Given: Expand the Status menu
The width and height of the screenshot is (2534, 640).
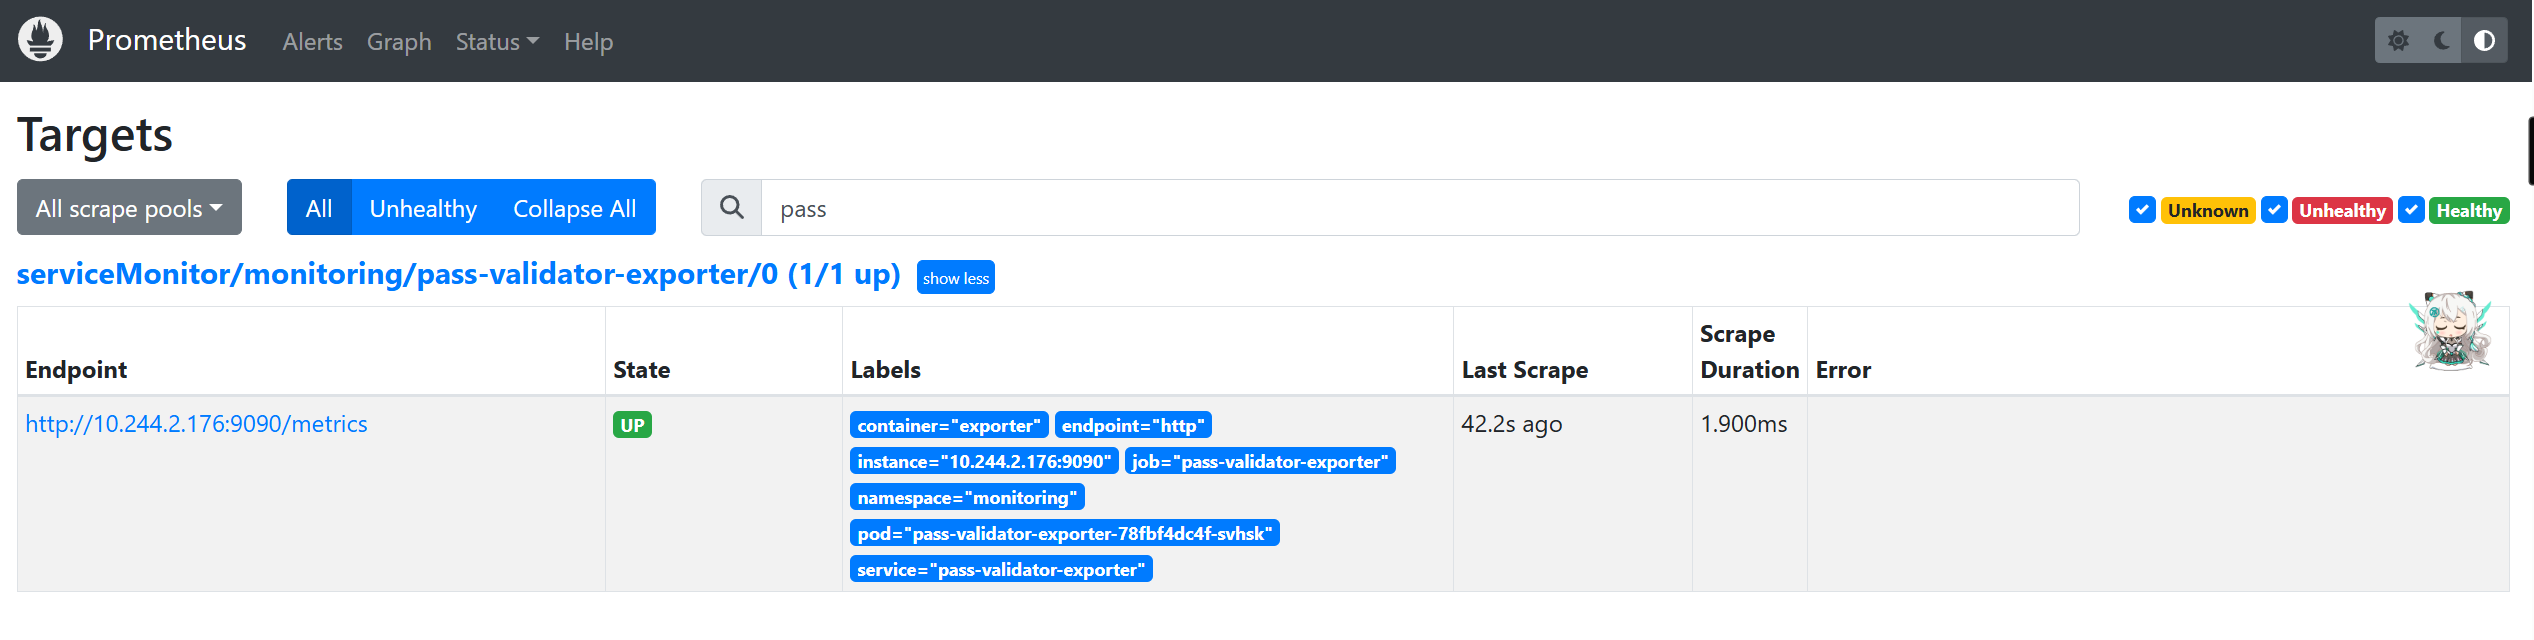Looking at the screenshot, I should [x=497, y=42].
